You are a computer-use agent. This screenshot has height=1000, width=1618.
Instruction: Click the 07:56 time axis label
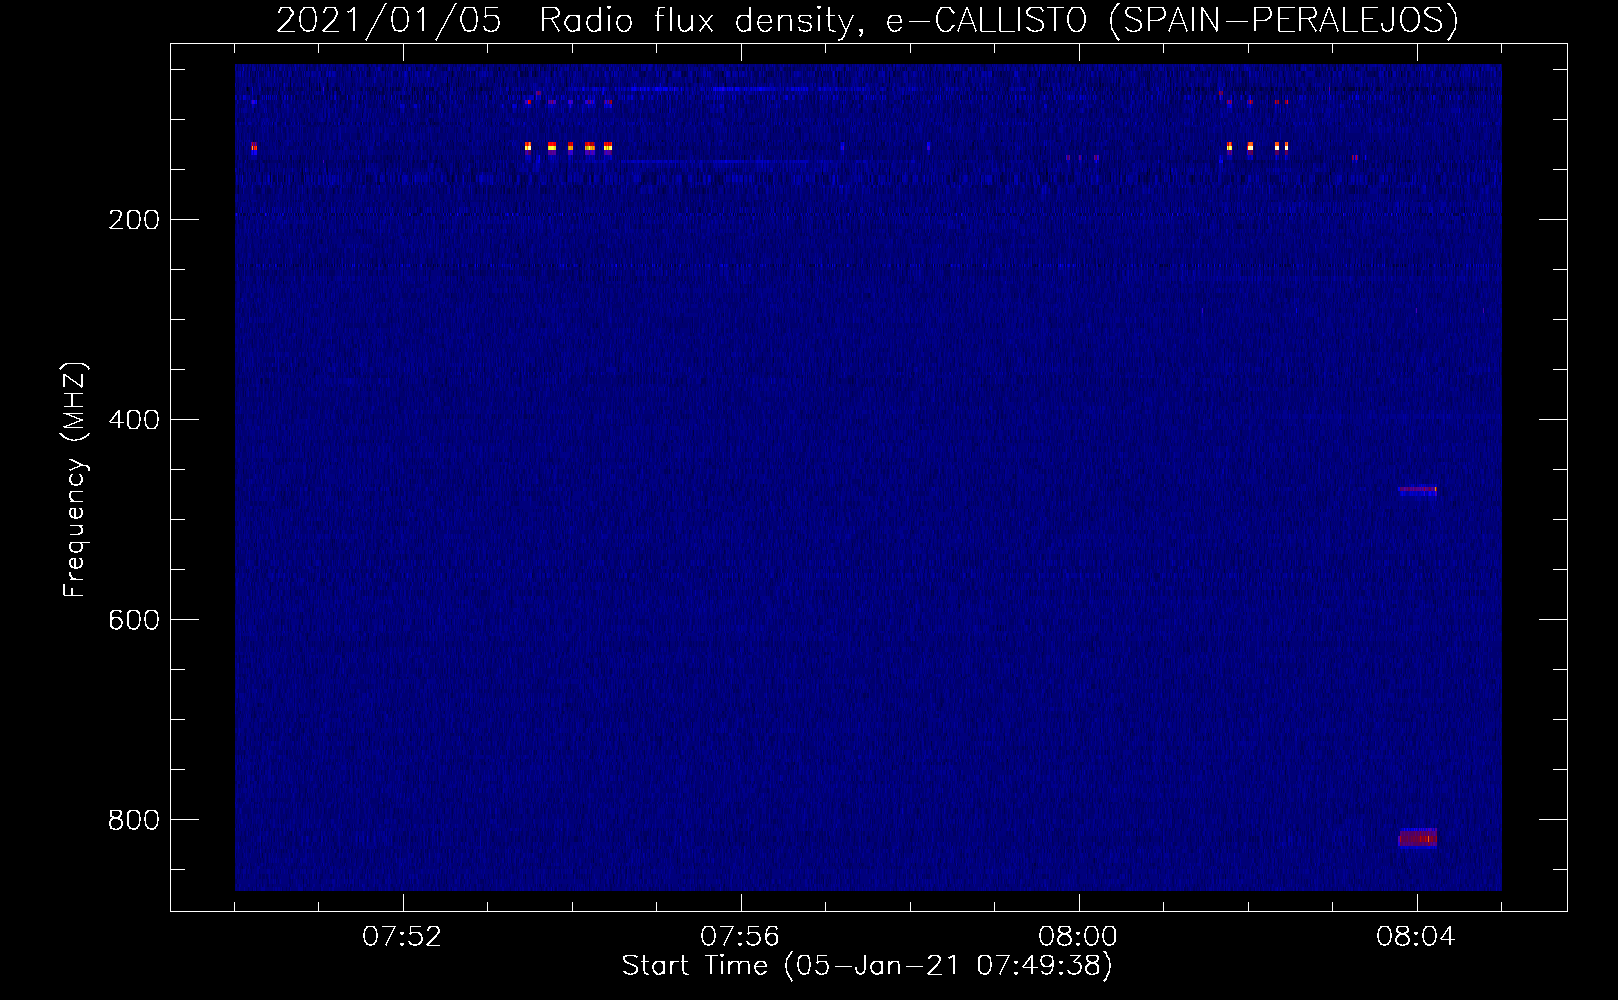click(x=740, y=937)
